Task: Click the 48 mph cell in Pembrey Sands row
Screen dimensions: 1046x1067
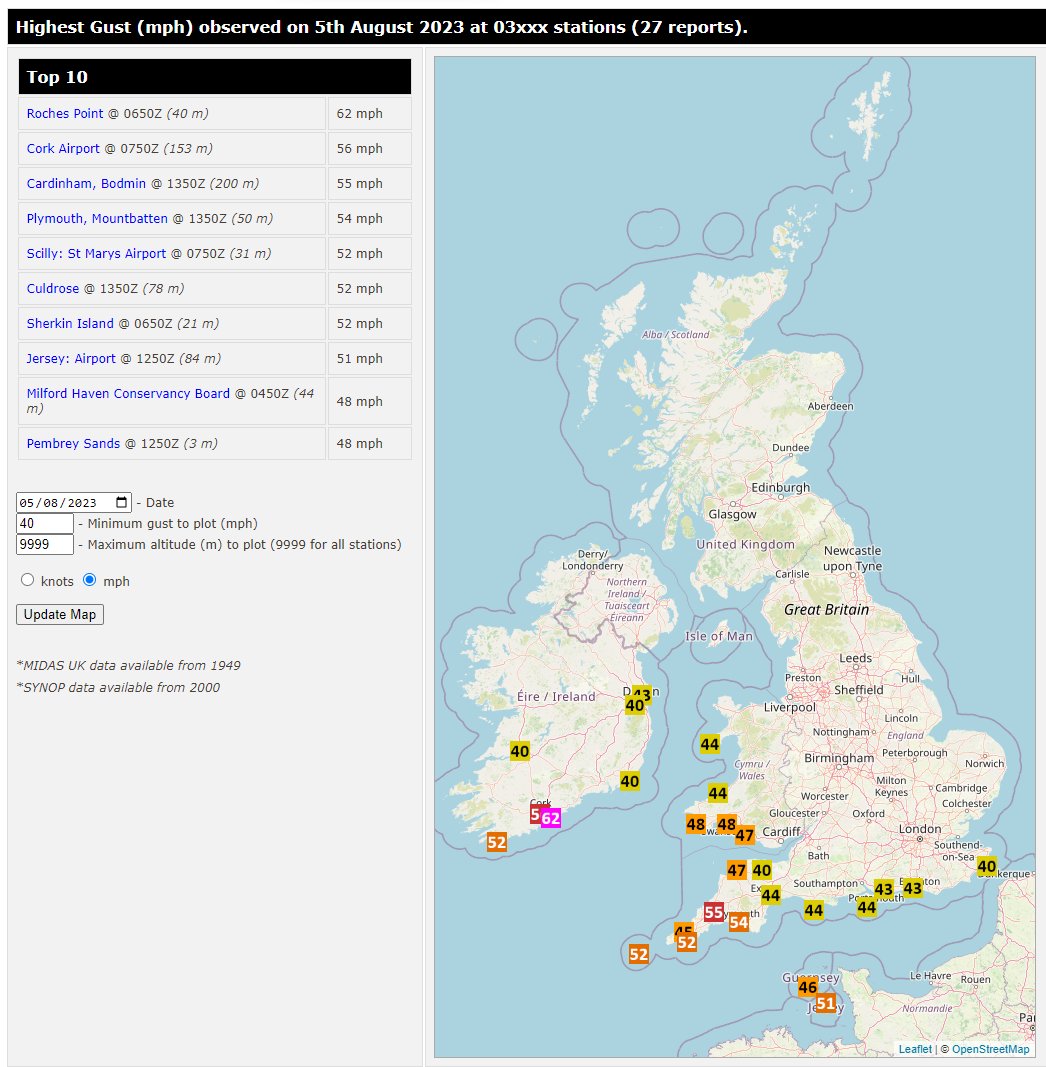Action: tap(370, 443)
